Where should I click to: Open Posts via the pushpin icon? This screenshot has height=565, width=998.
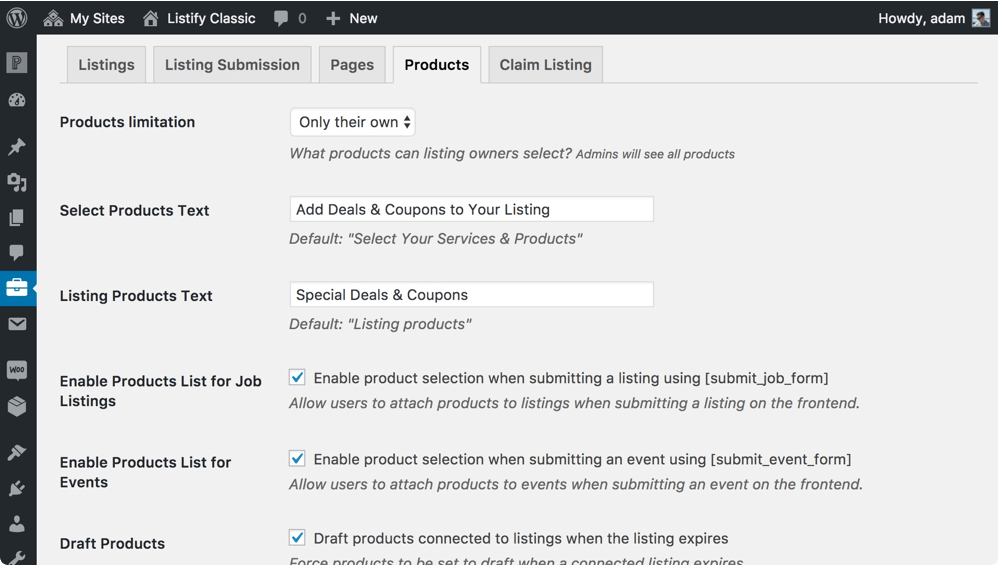click(17, 146)
